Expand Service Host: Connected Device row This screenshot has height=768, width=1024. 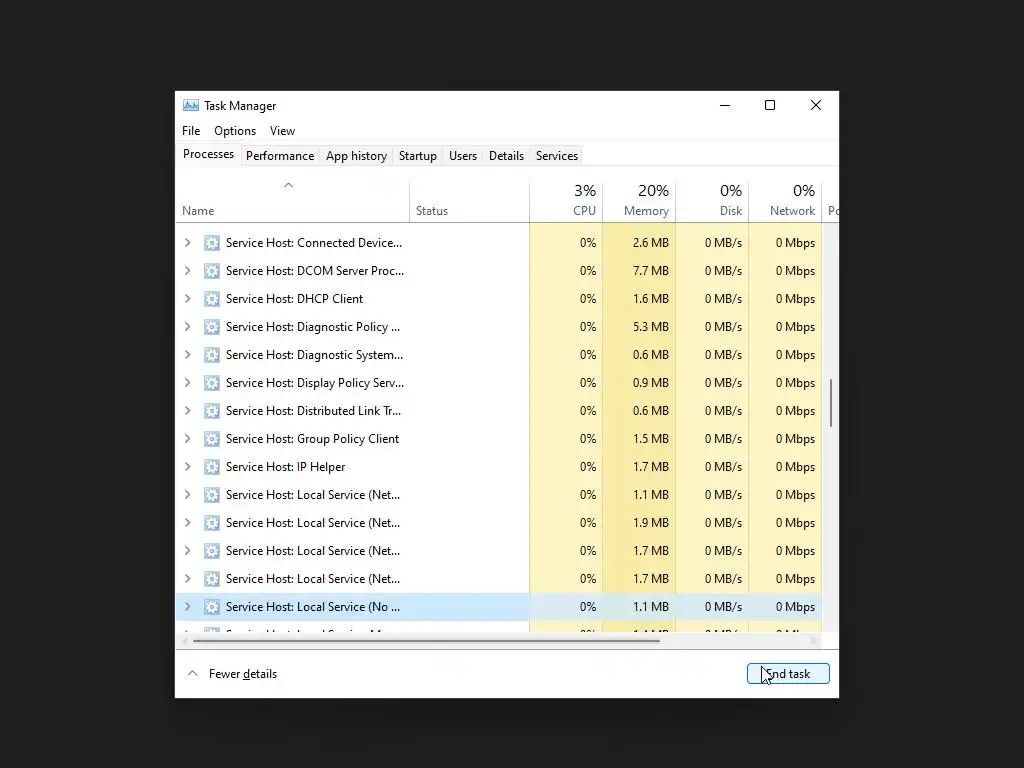point(187,243)
